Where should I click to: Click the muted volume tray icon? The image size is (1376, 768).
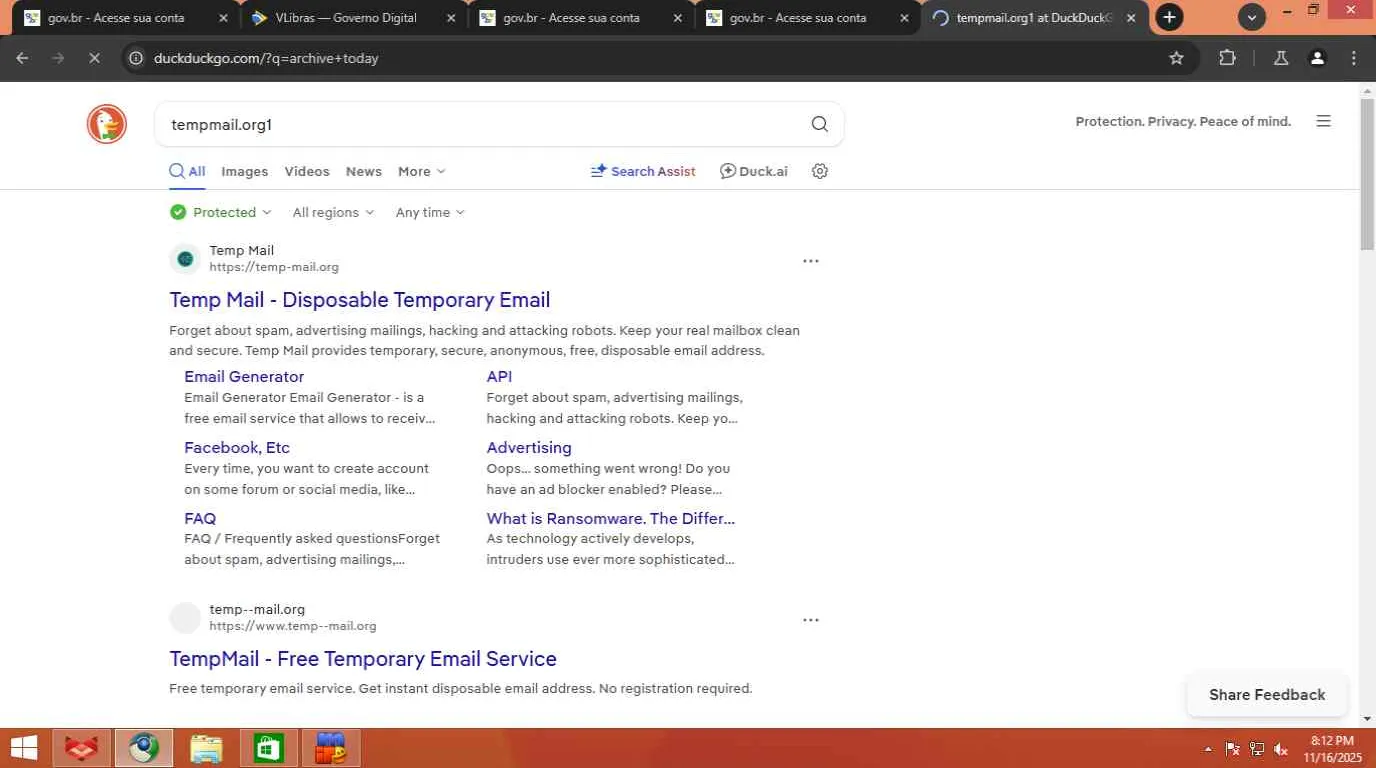point(1281,749)
